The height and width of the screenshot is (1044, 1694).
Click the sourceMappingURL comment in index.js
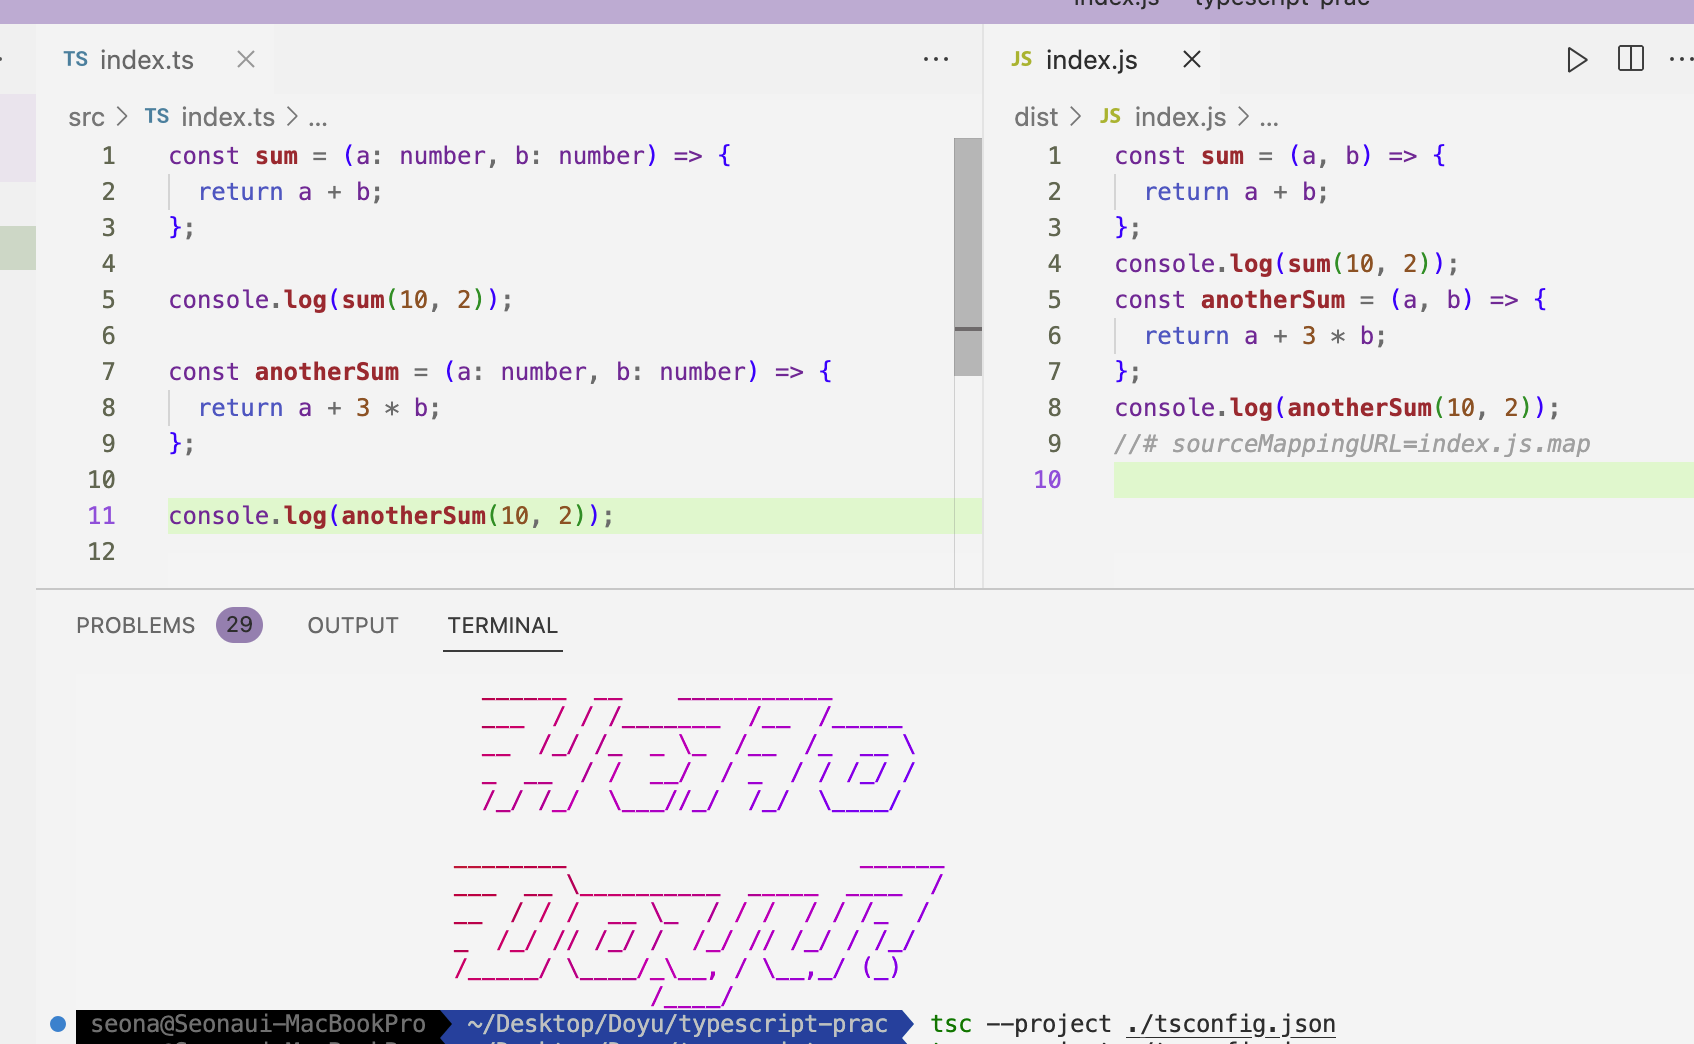(x=1352, y=444)
